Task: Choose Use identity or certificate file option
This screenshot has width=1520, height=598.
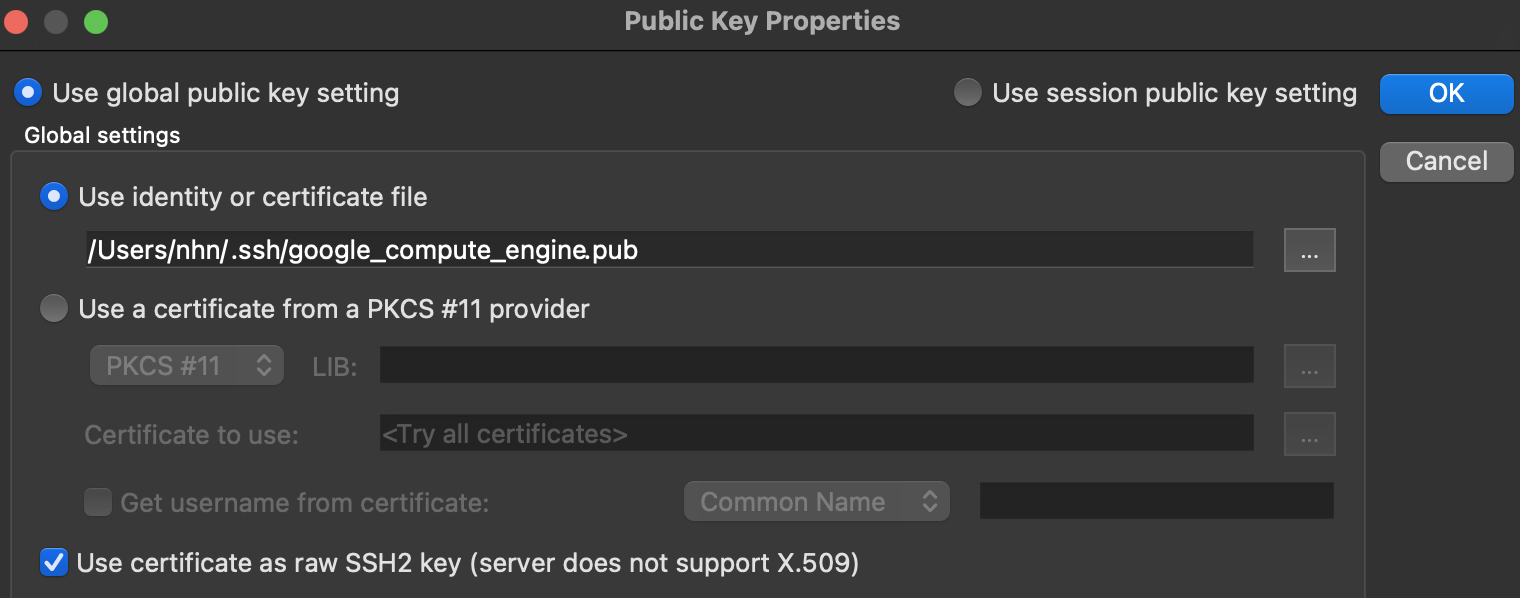Action: (53, 197)
